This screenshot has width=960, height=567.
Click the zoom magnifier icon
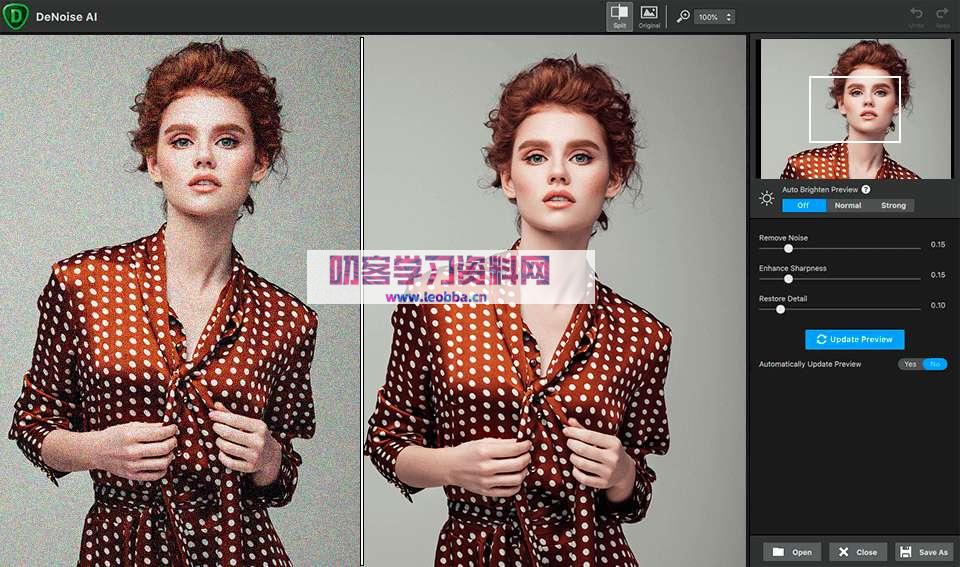(683, 17)
